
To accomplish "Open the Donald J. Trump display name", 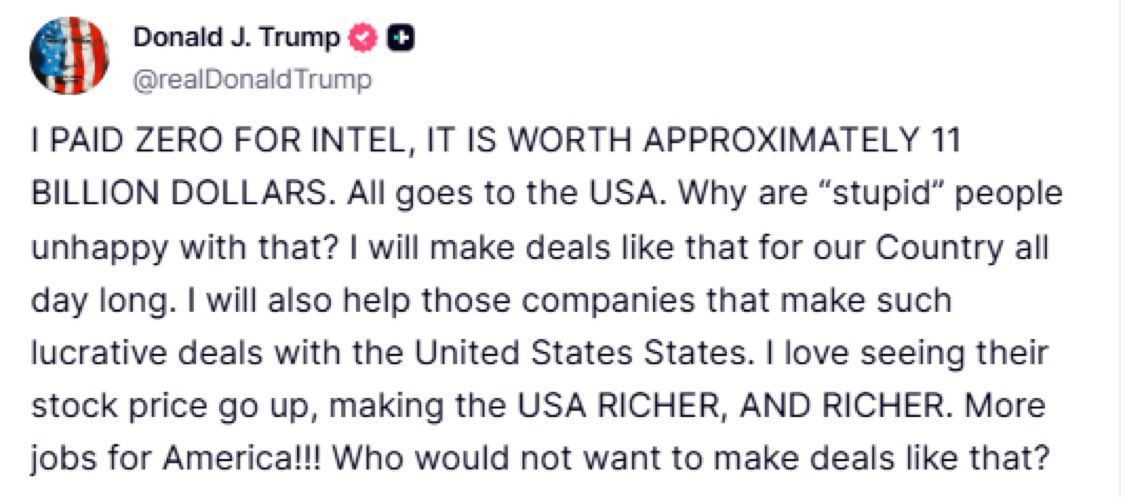I will (238, 38).
